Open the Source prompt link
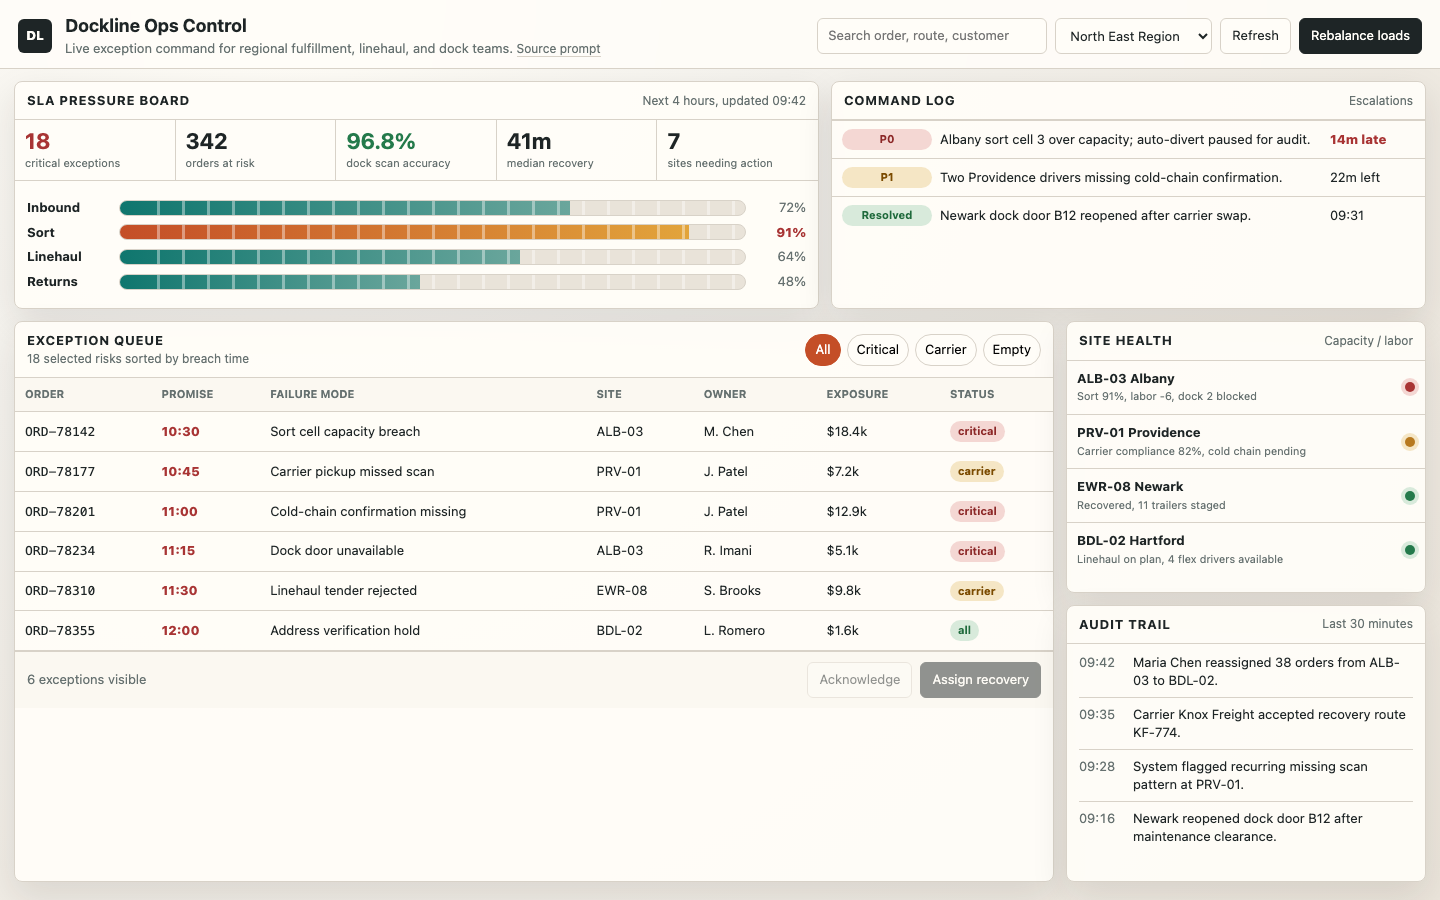1440x900 pixels. click(558, 49)
